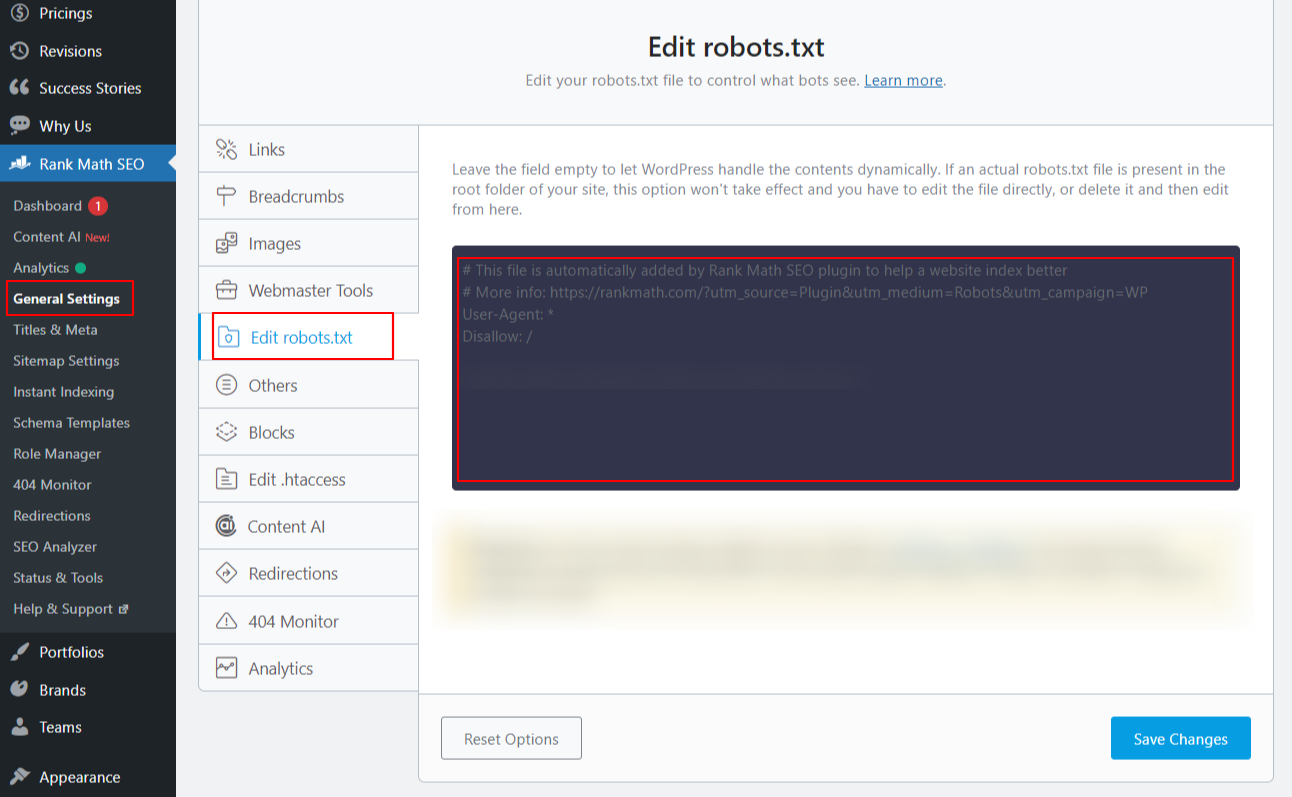The image size is (1292, 797).
Task: Select the Edit robots.txt tab
Action: (x=308, y=337)
